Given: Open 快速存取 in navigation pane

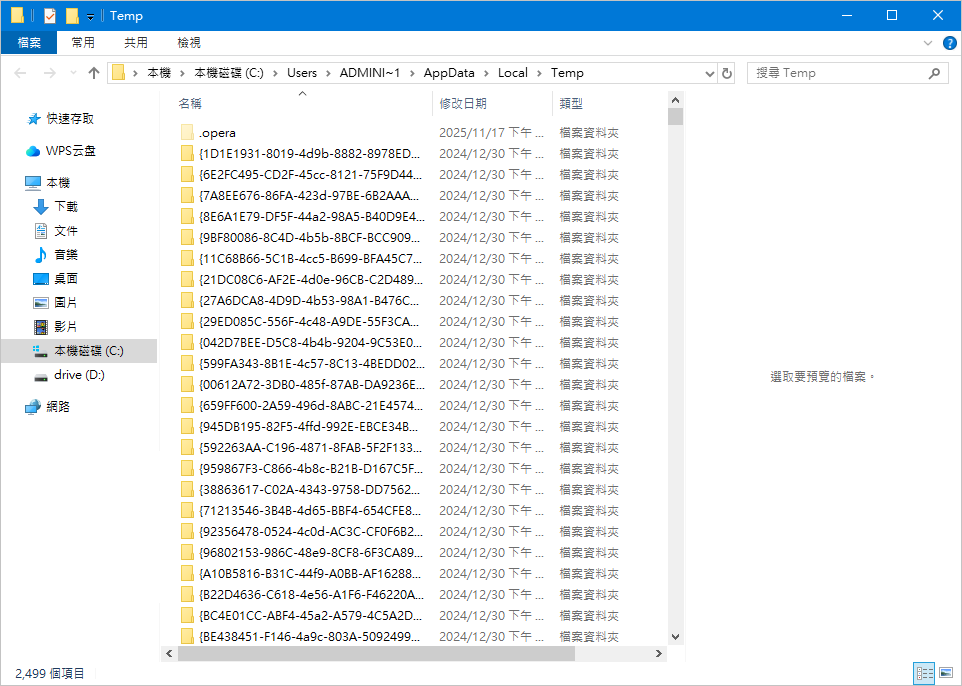Looking at the screenshot, I should click(61, 118).
